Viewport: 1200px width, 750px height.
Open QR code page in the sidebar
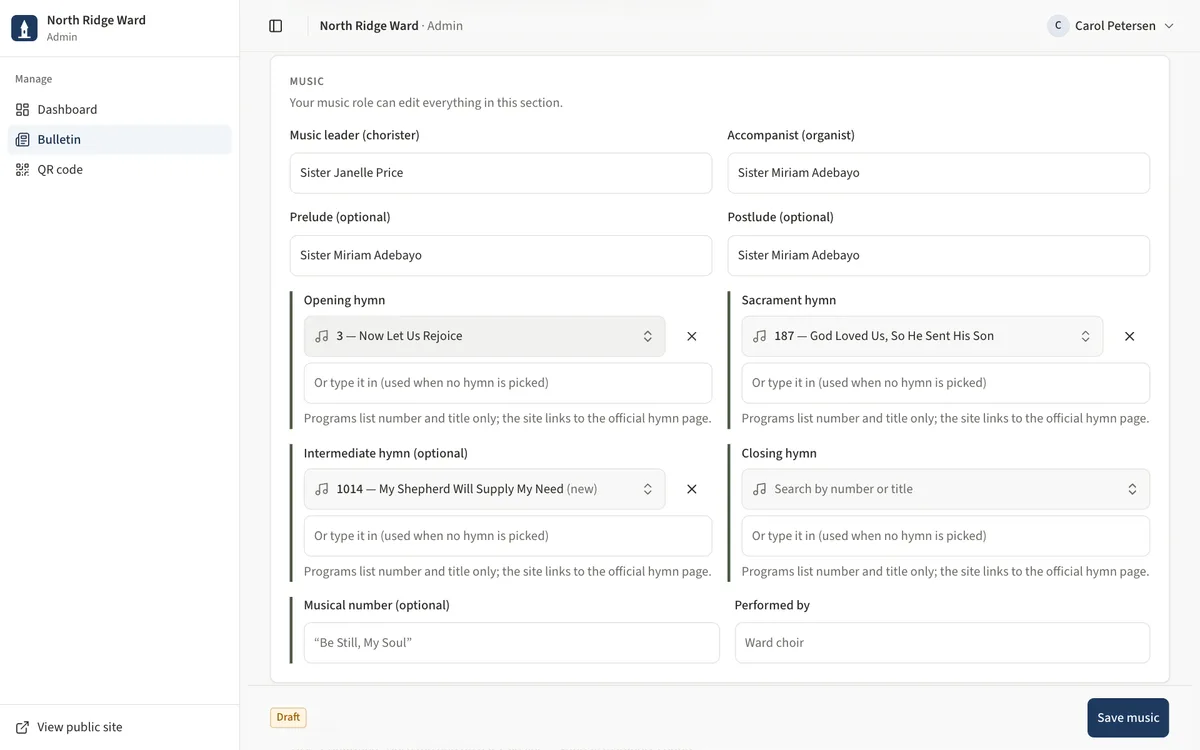(x=120, y=170)
